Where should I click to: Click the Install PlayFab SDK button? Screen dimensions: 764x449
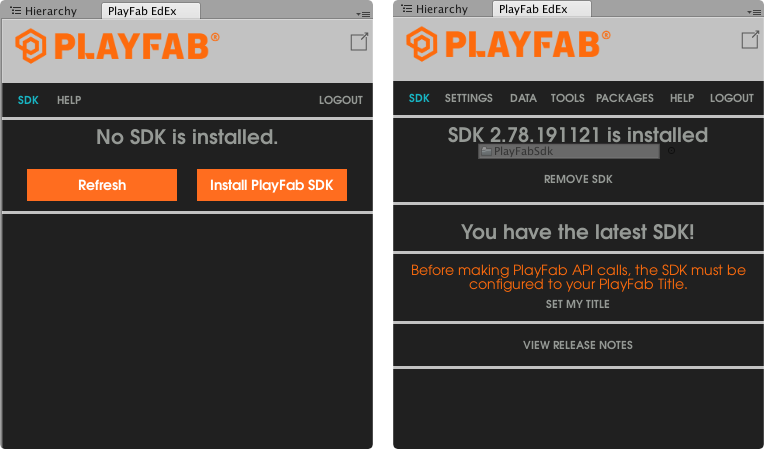click(x=272, y=185)
